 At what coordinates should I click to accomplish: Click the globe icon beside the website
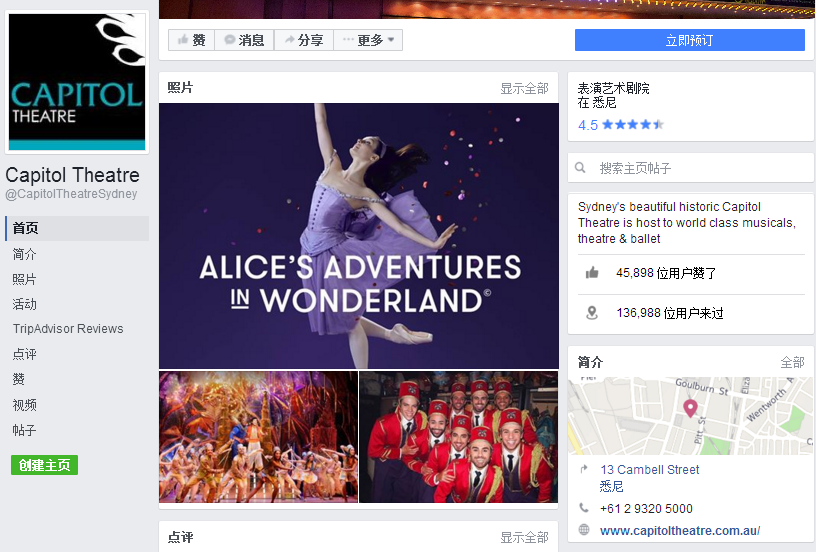(584, 530)
